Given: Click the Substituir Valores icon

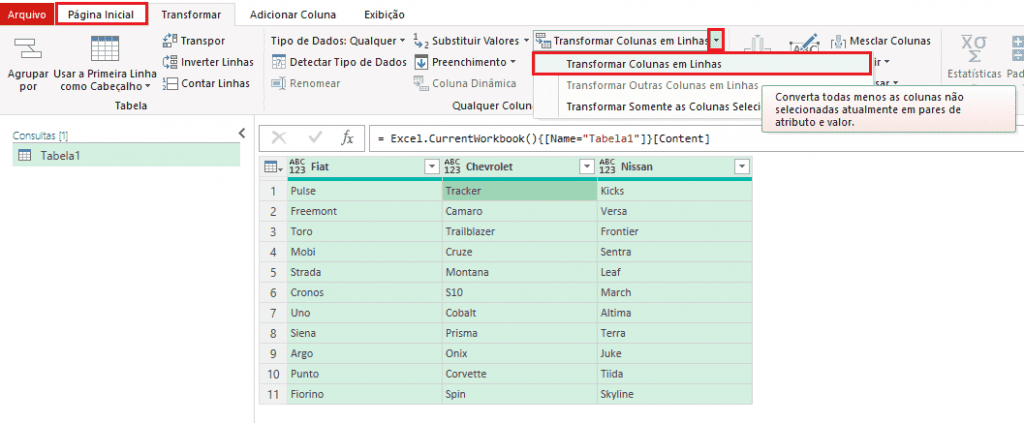Looking at the screenshot, I should pyautogui.click(x=421, y=41).
